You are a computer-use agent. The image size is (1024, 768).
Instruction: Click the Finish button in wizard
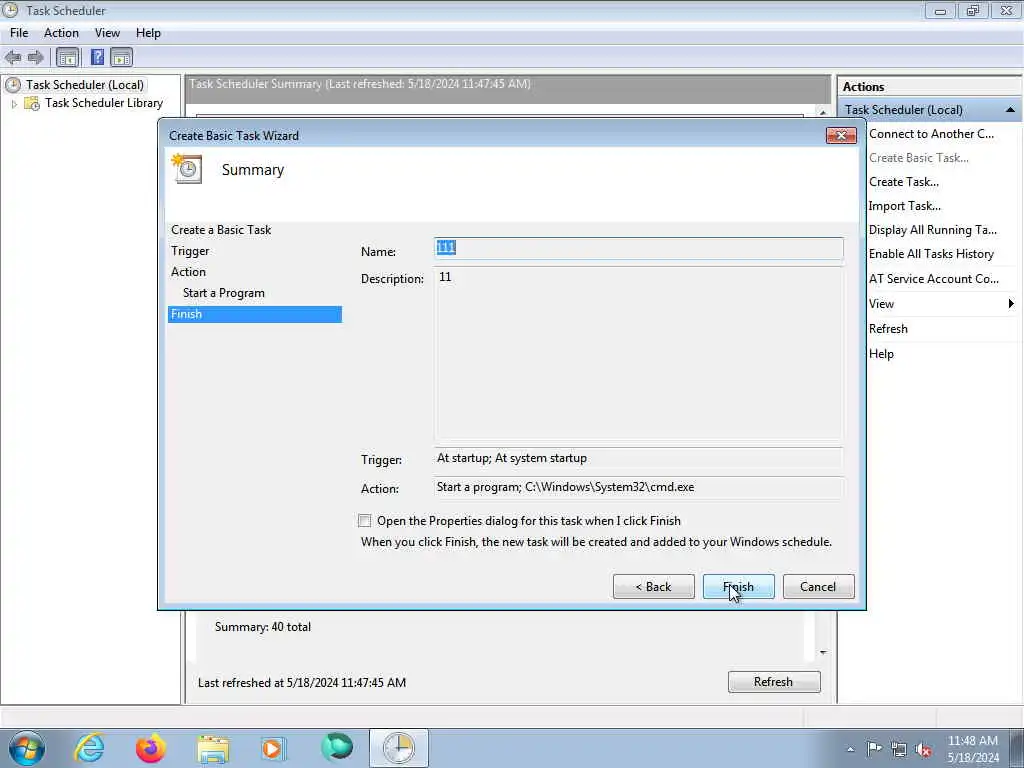click(x=739, y=586)
